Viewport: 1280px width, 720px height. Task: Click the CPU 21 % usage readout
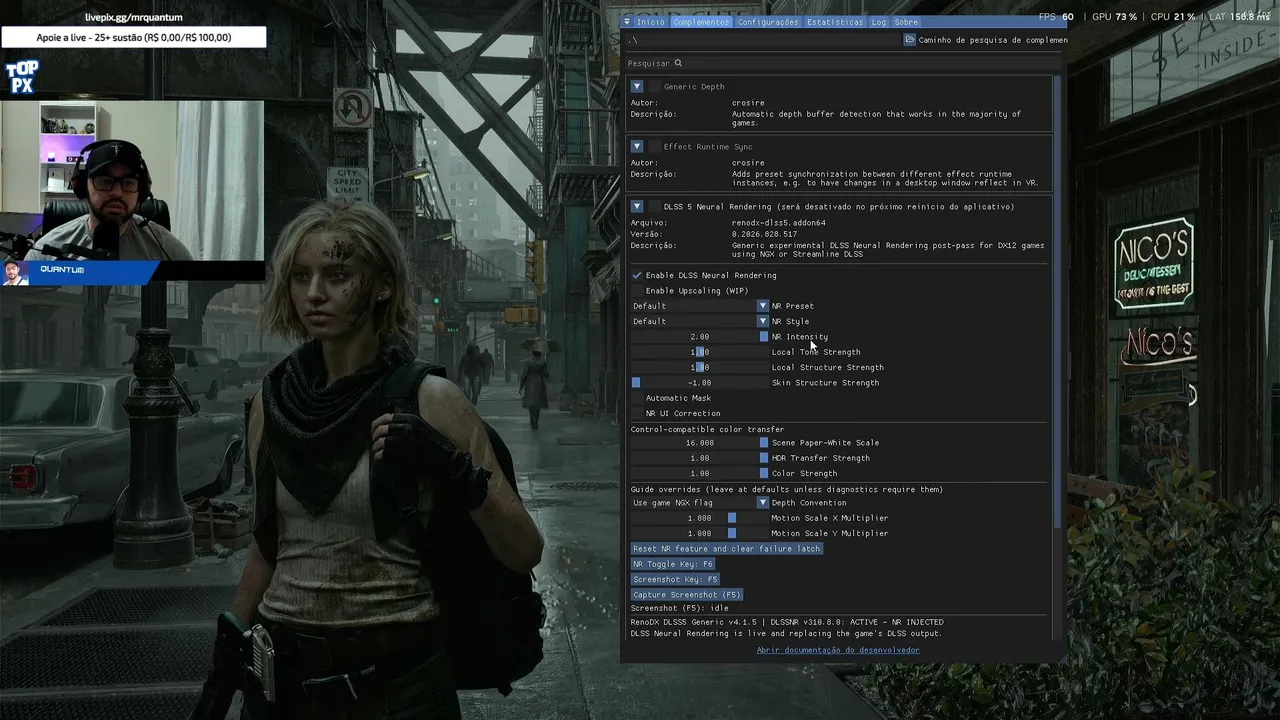click(x=1173, y=17)
